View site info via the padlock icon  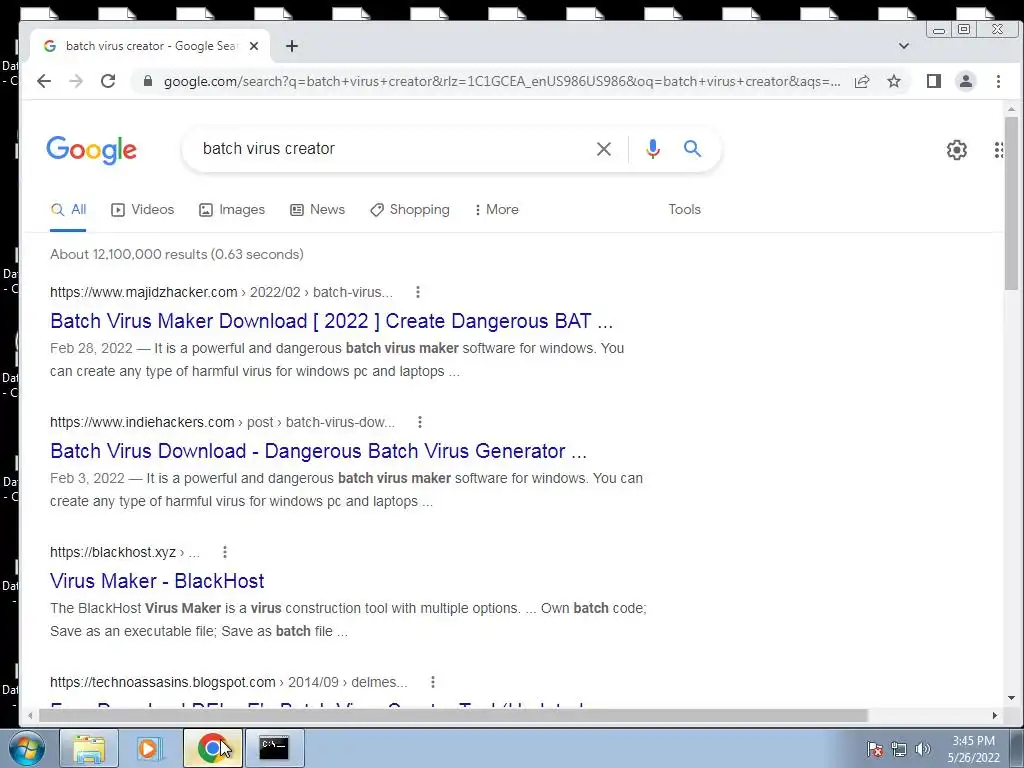pyautogui.click(x=148, y=81)
